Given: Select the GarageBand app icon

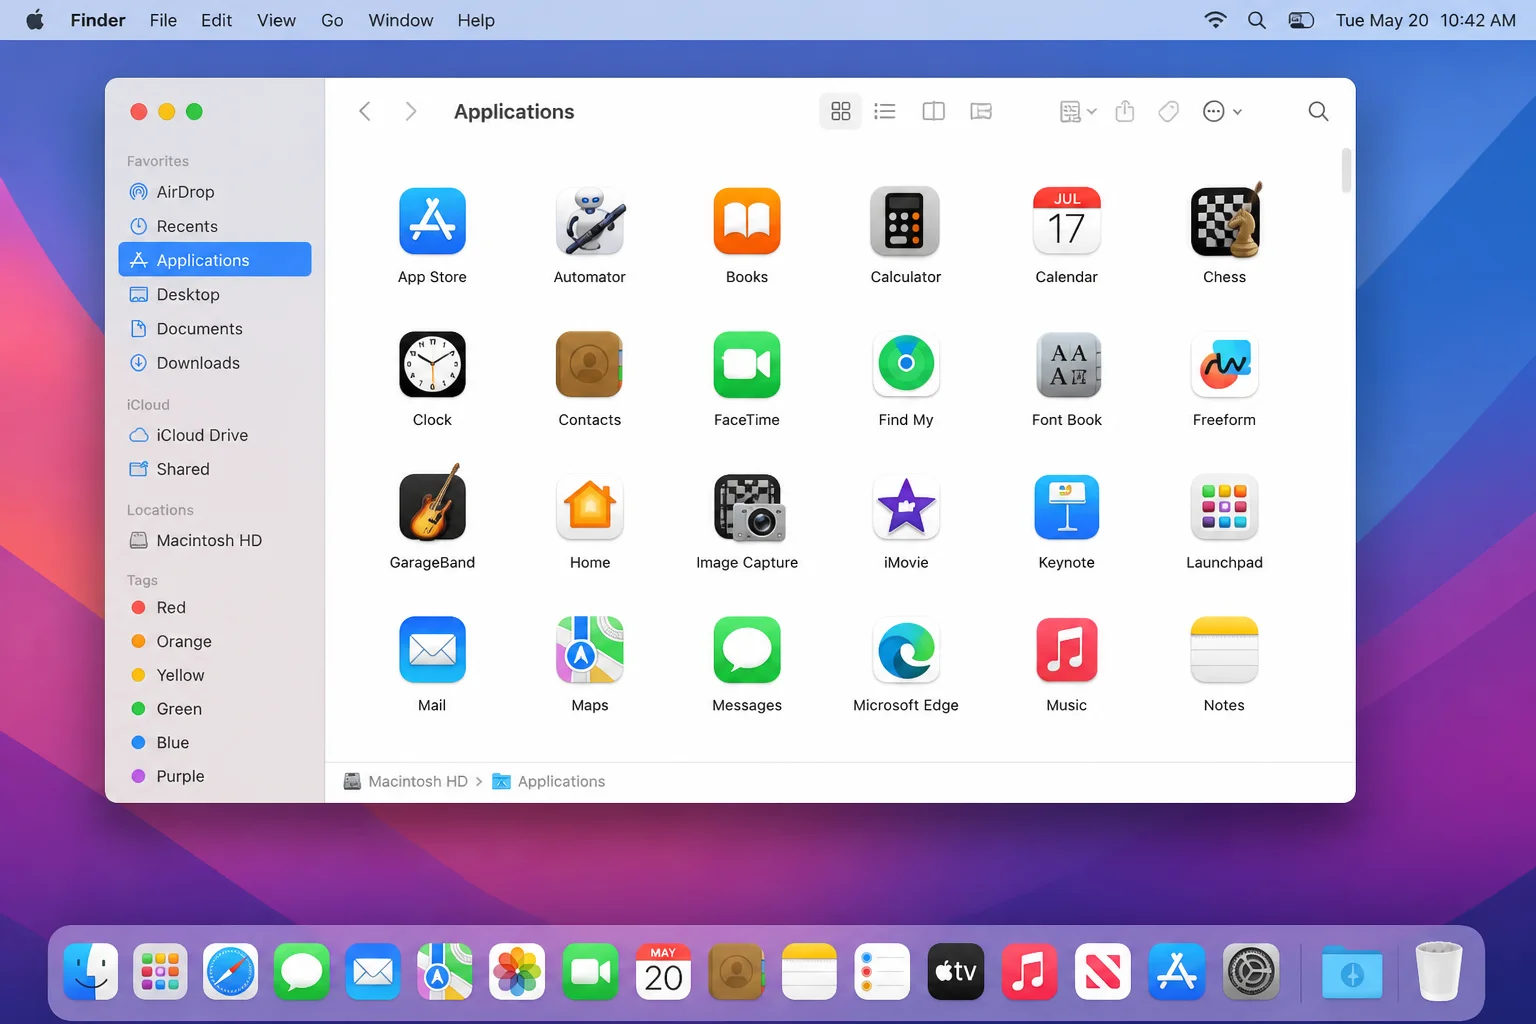Looking at the screenshot, I should 432,505.
